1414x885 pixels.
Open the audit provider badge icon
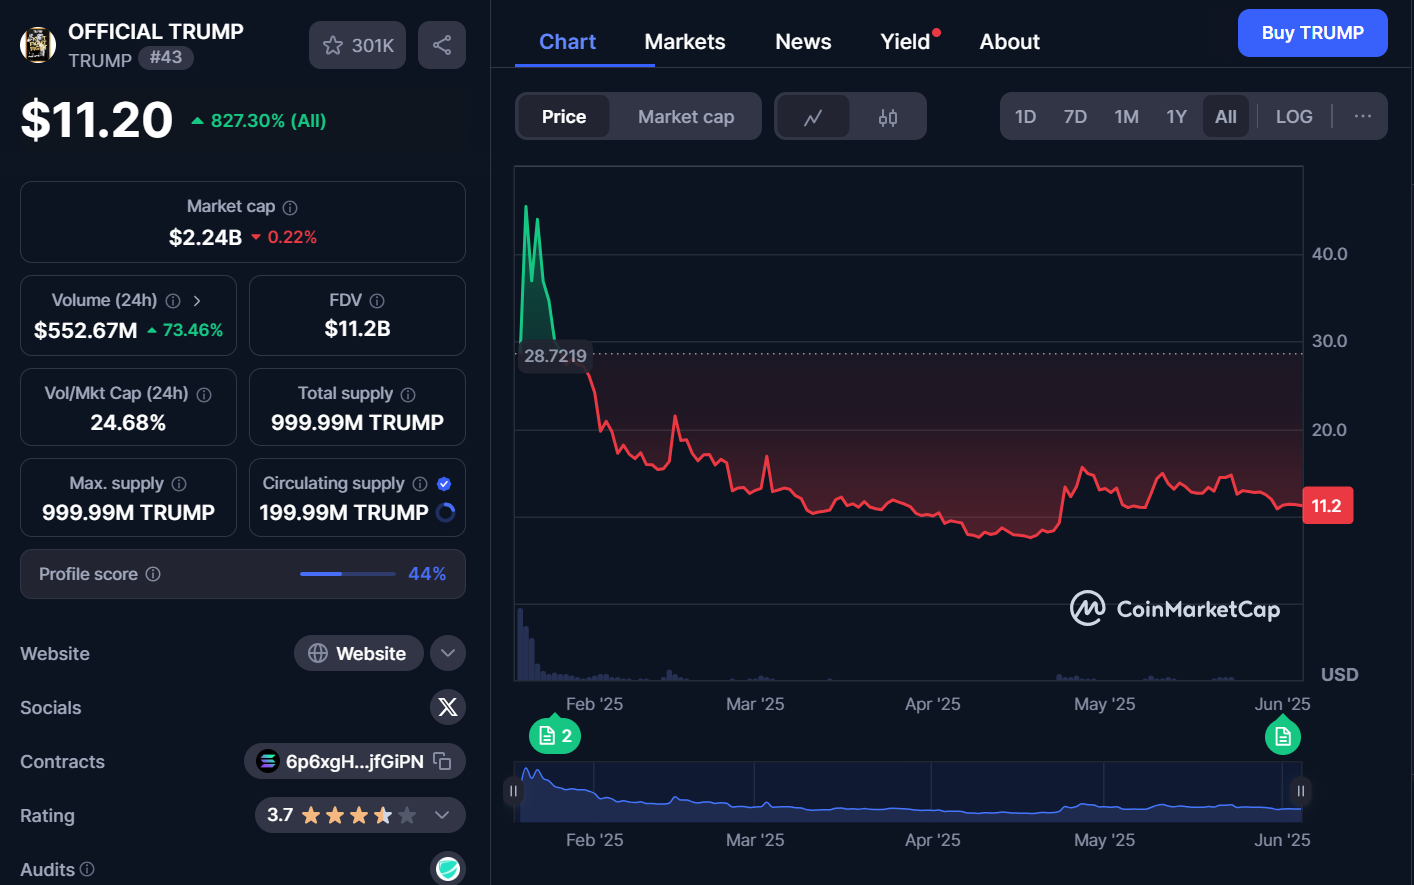tap(448, 868)
